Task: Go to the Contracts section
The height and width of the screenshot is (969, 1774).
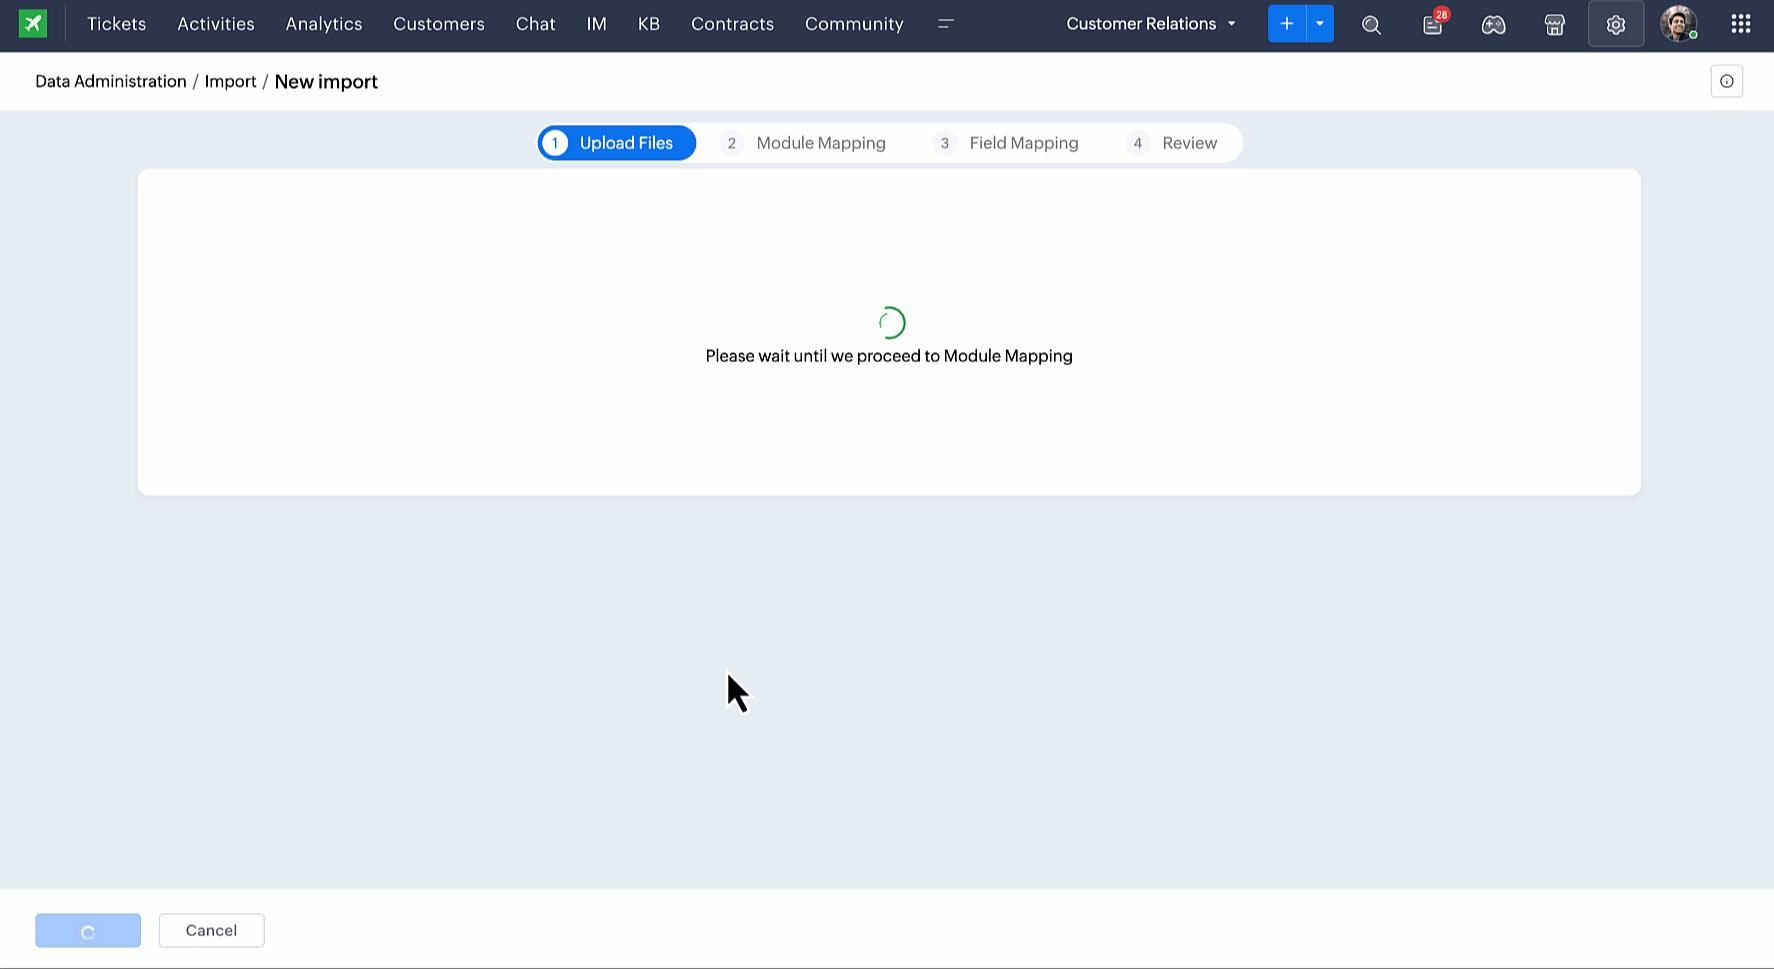Action: pos(732,23)
